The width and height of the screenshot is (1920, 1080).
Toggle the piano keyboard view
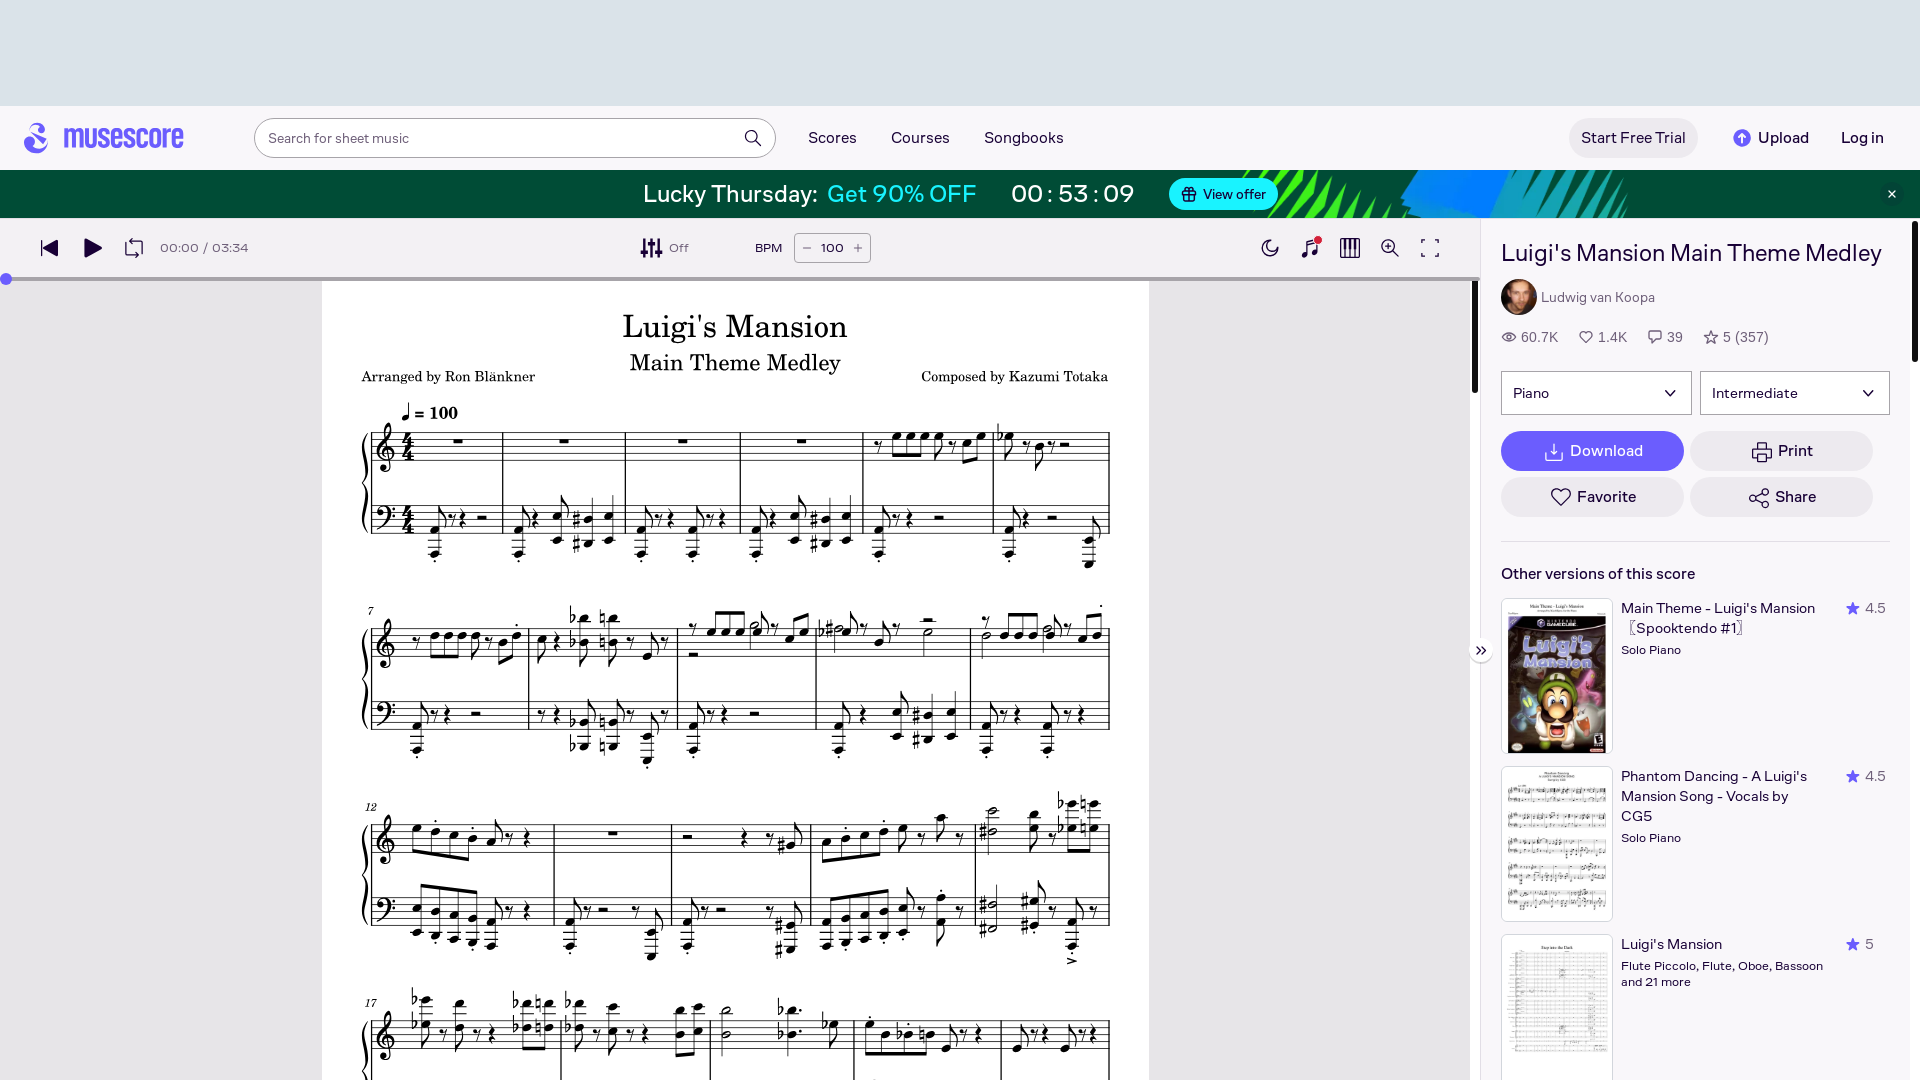click(1350, 248)
